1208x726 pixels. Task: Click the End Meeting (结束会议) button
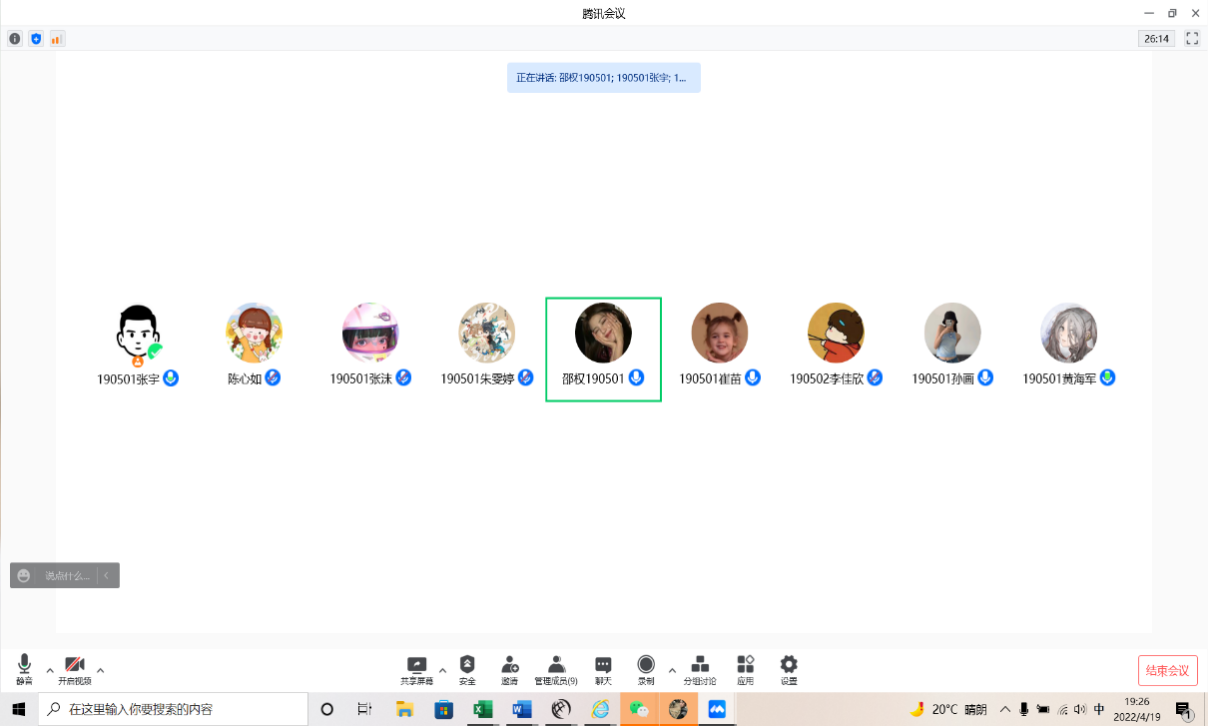pos(1167,670)
